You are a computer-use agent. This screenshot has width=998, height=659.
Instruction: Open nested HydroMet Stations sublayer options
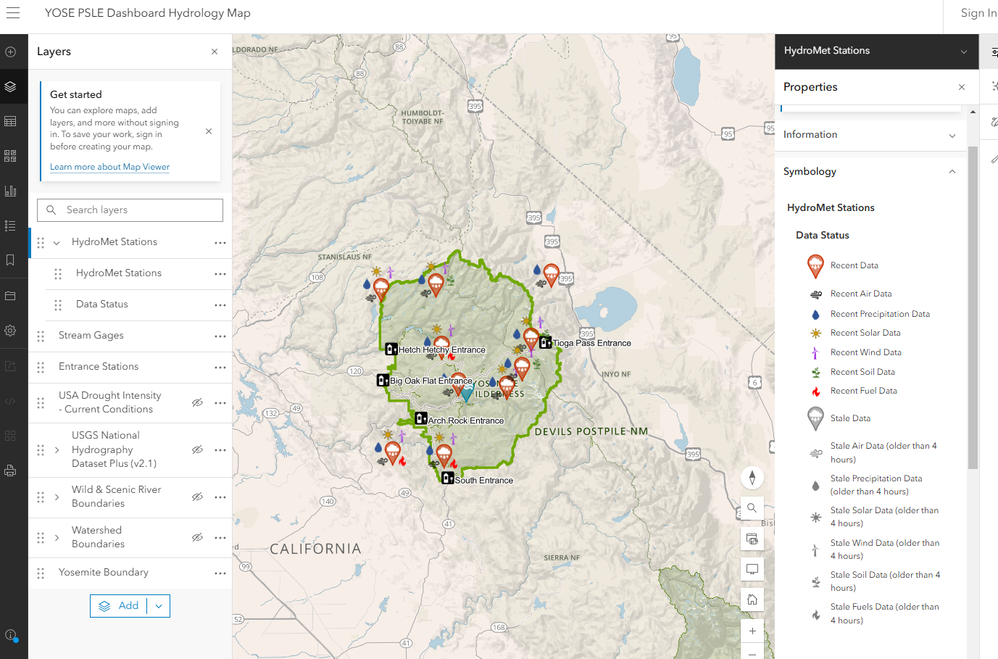point(220,274)
